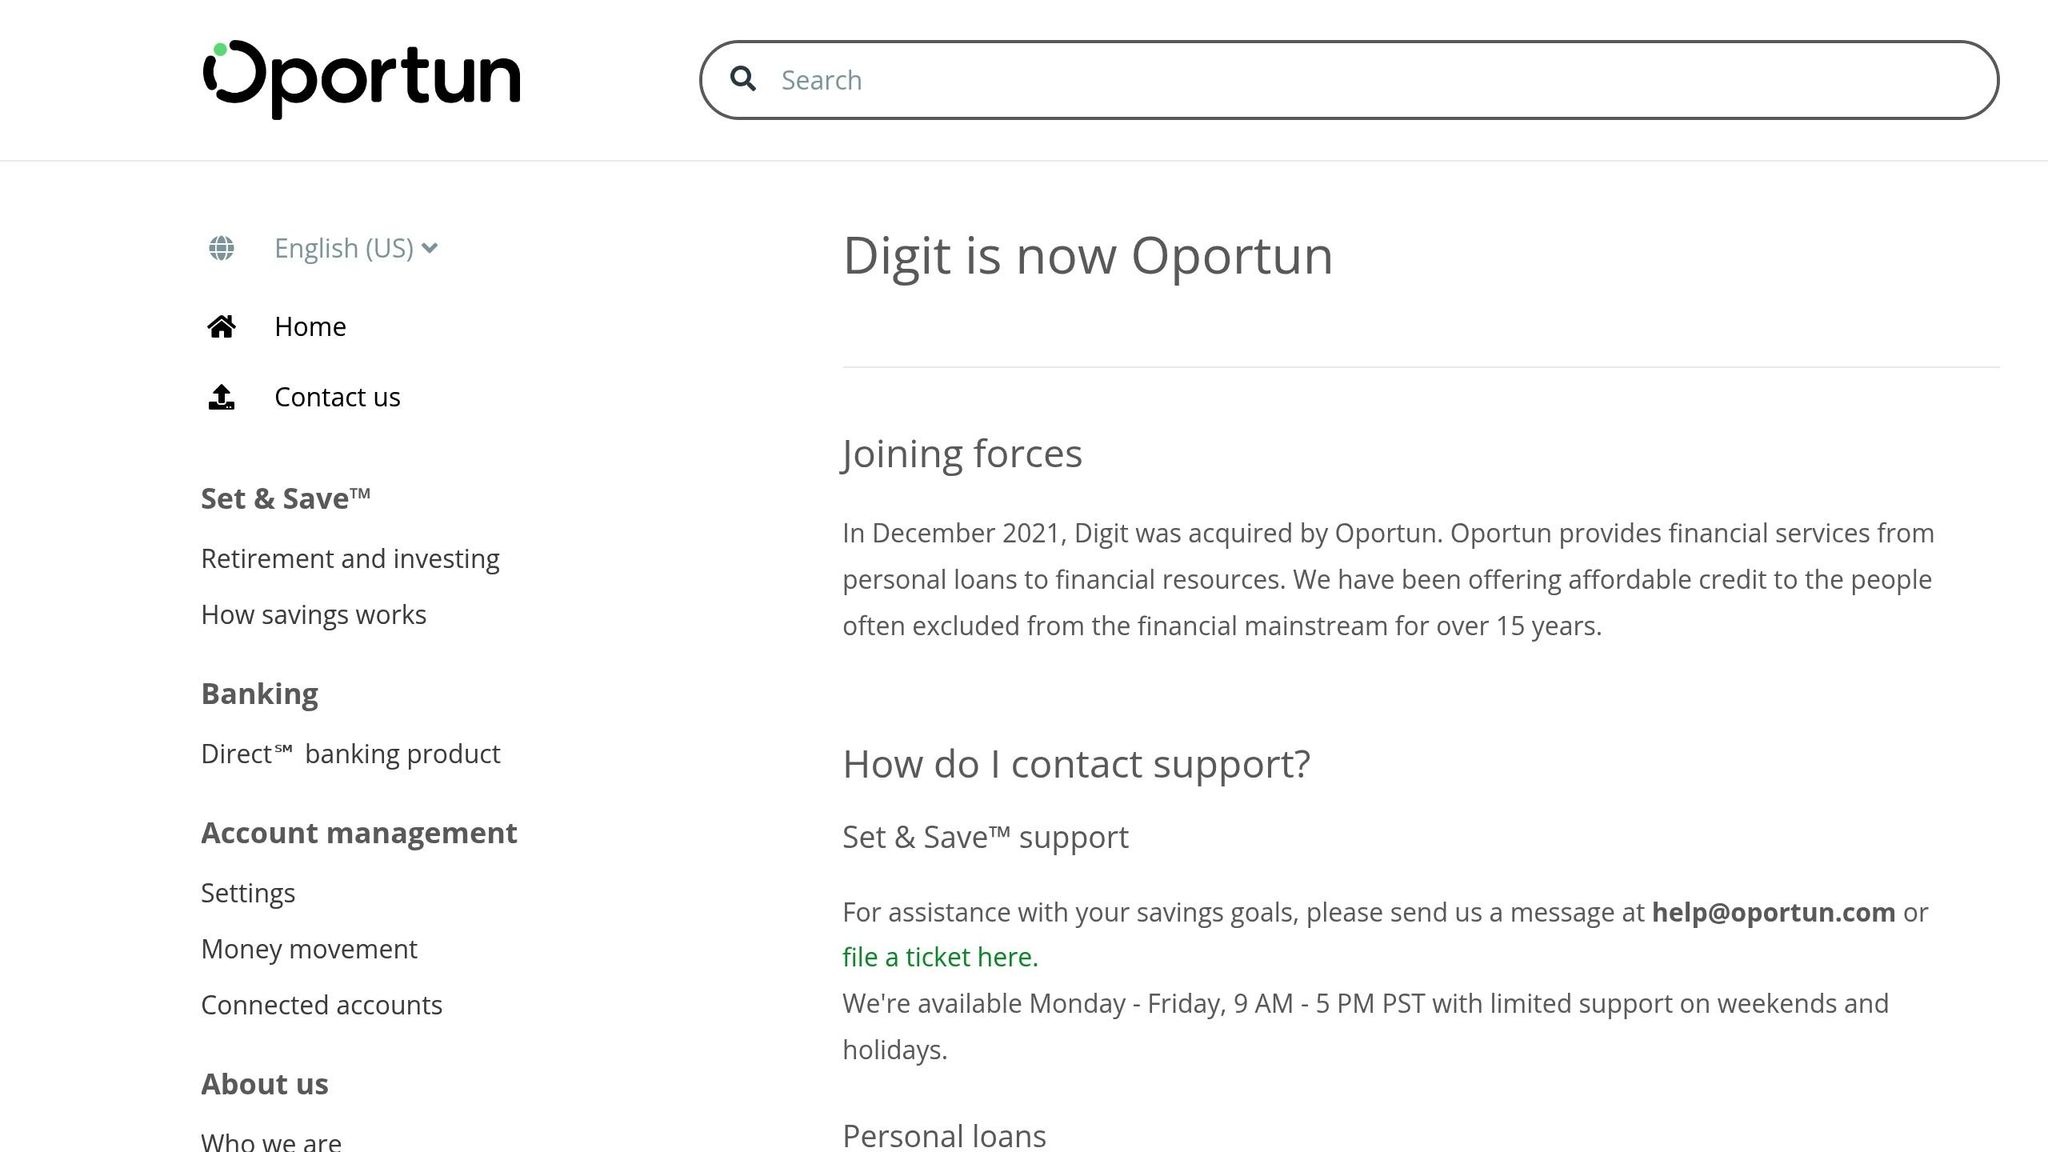Click the Oportun logo

pos(361,79)
